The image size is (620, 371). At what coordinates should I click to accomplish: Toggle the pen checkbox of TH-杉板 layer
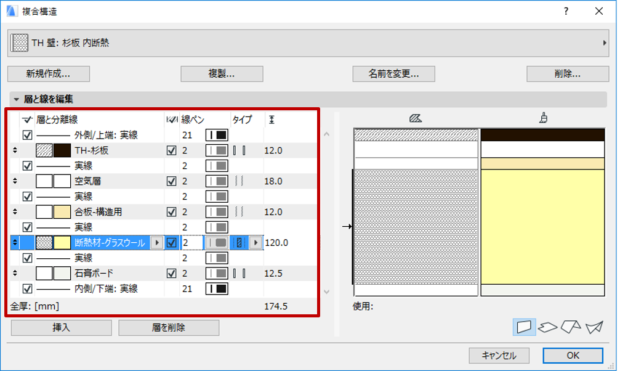point(172,150)
